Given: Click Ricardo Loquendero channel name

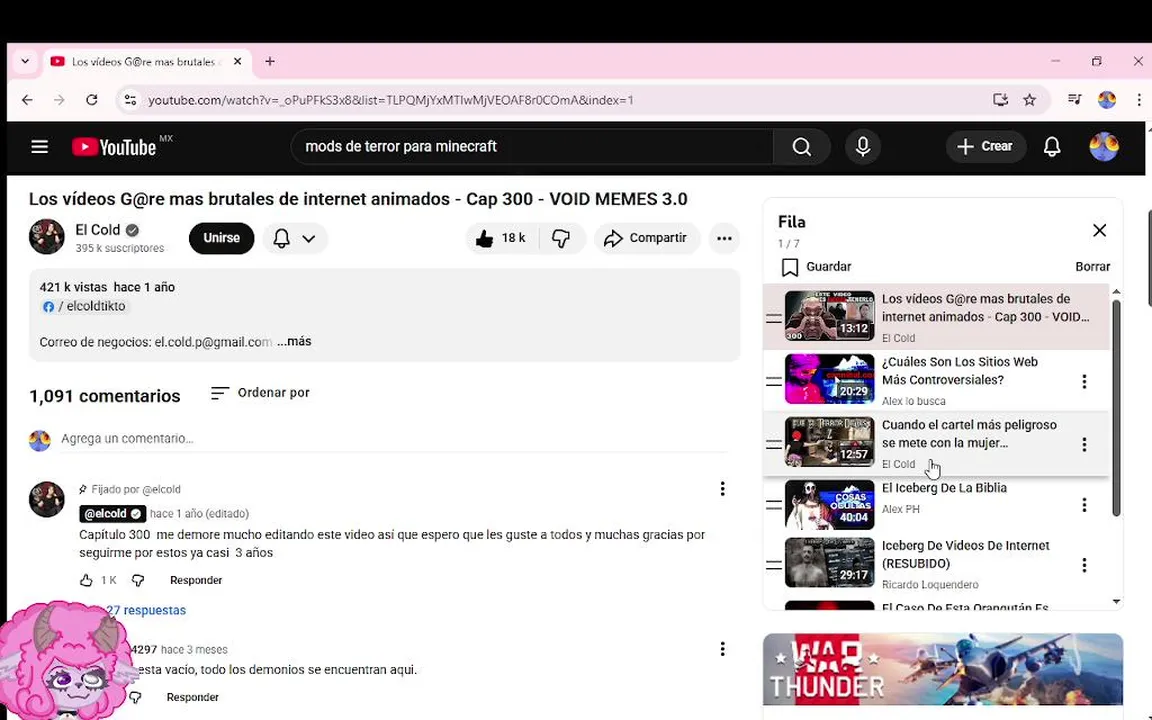Looking at the screenshot, I should [x=929, y=585].
